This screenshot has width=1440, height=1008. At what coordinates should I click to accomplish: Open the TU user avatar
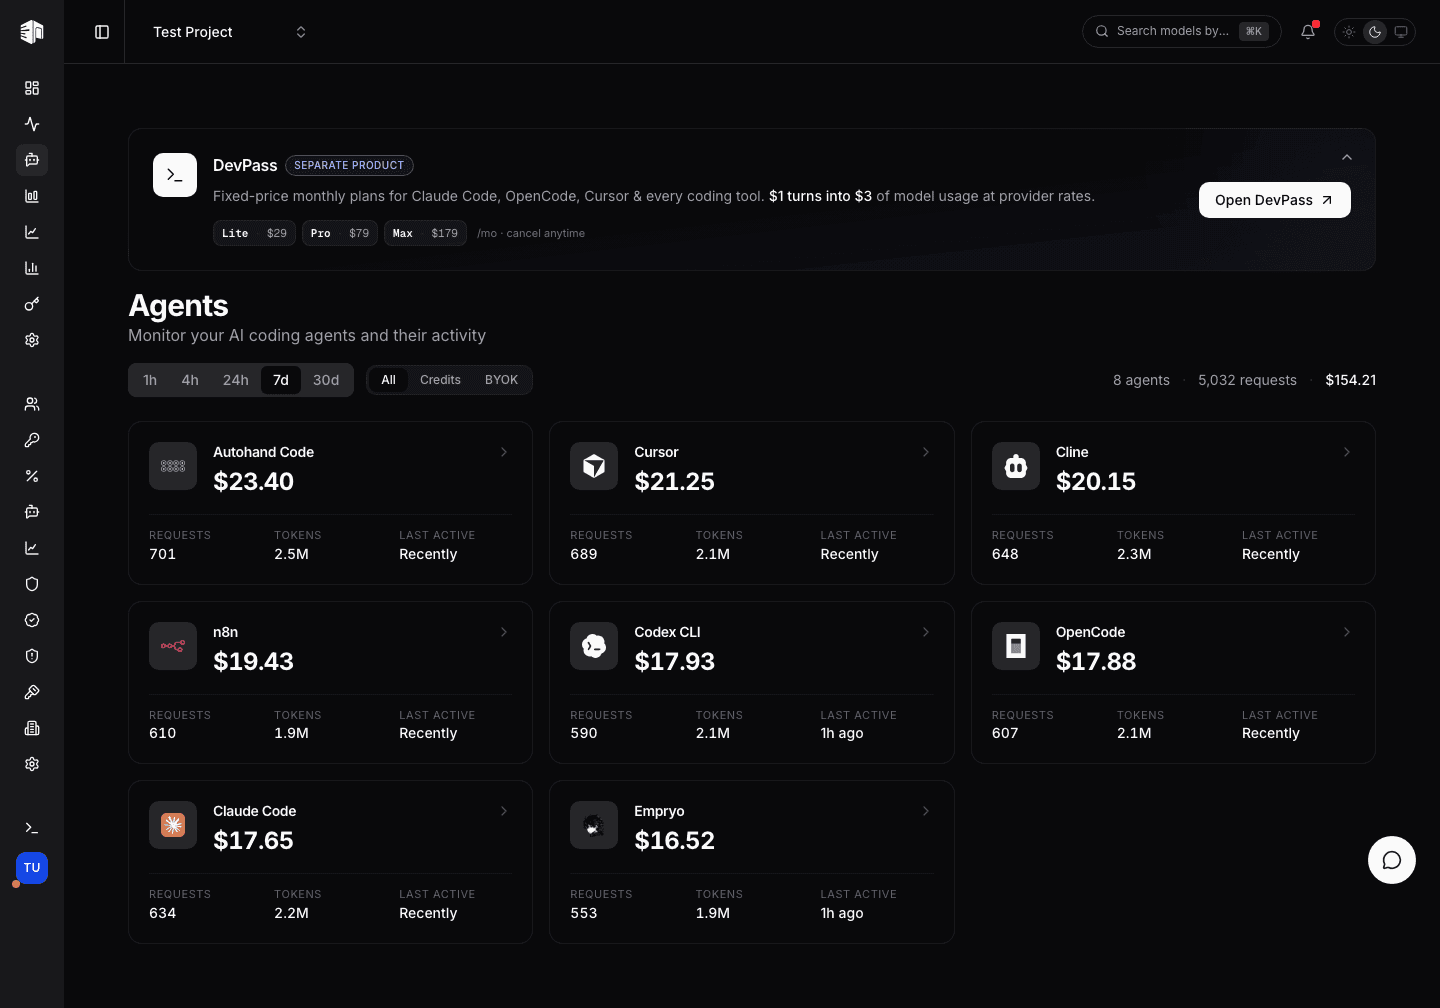[x=32, y=868]
